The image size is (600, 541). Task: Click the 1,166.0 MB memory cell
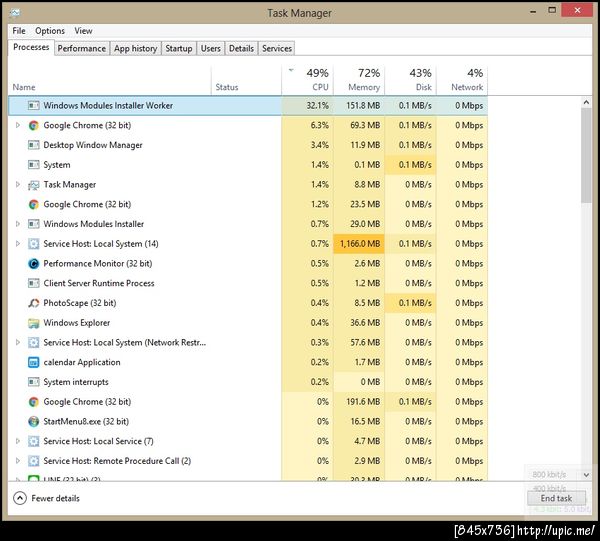tap(359, 244)
